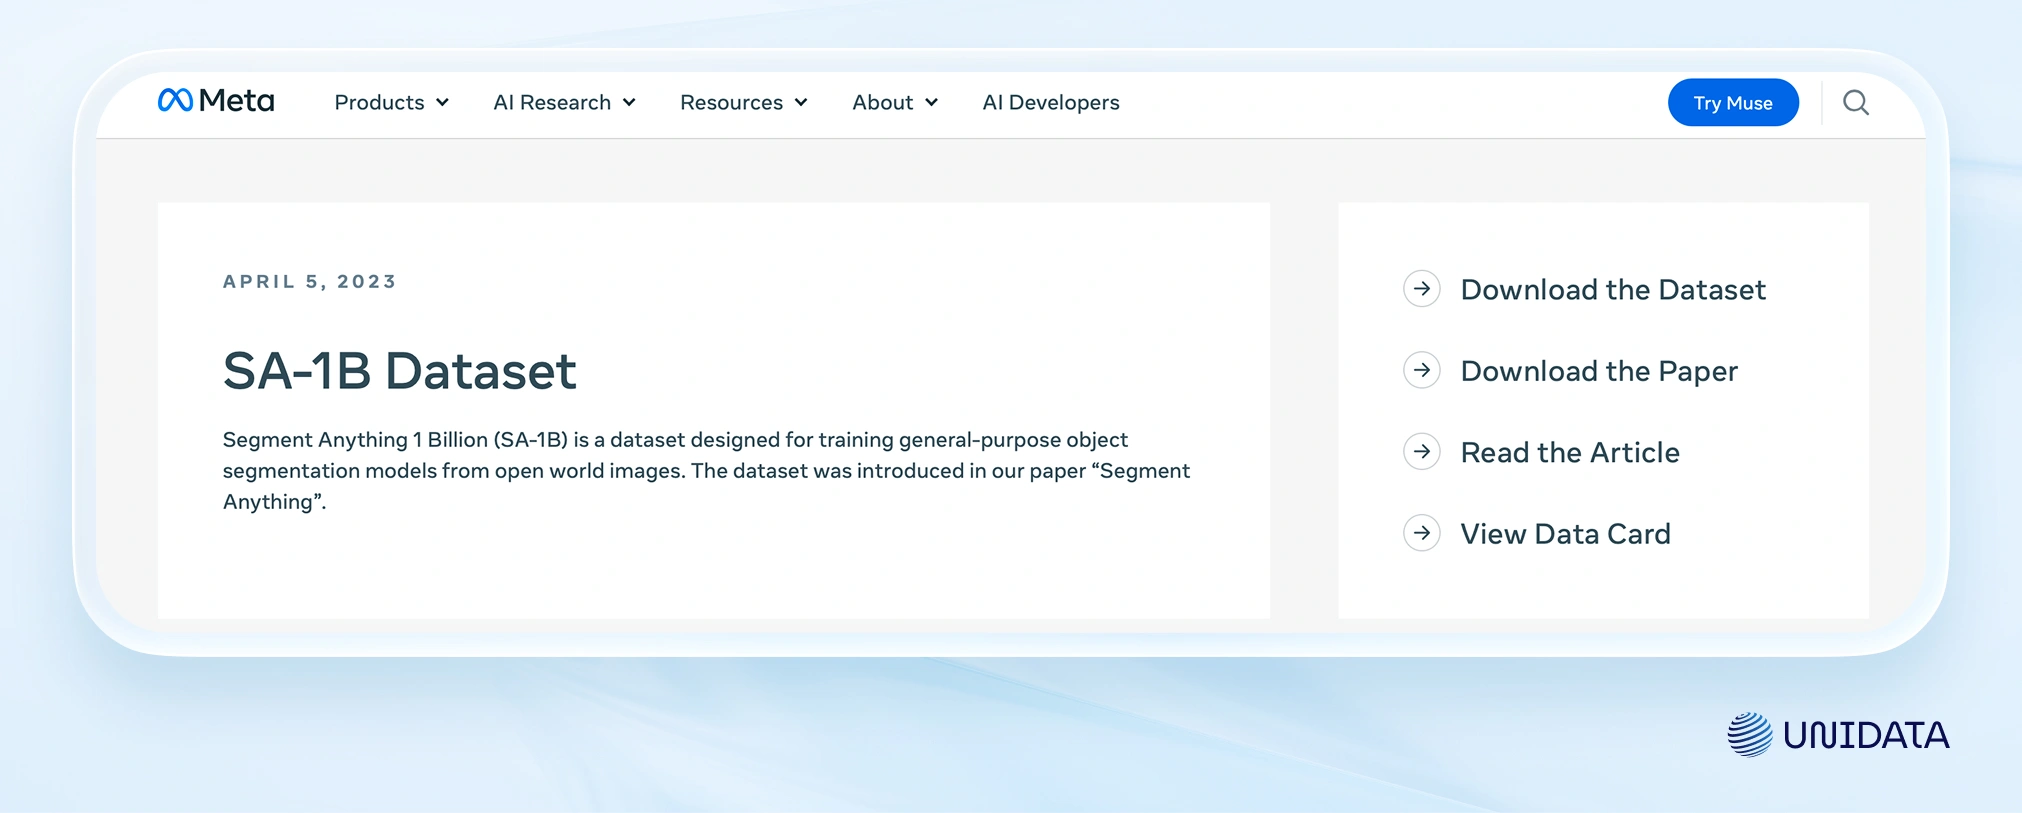
Task: Expand the About dropdown menu
Action: [895, 103]
